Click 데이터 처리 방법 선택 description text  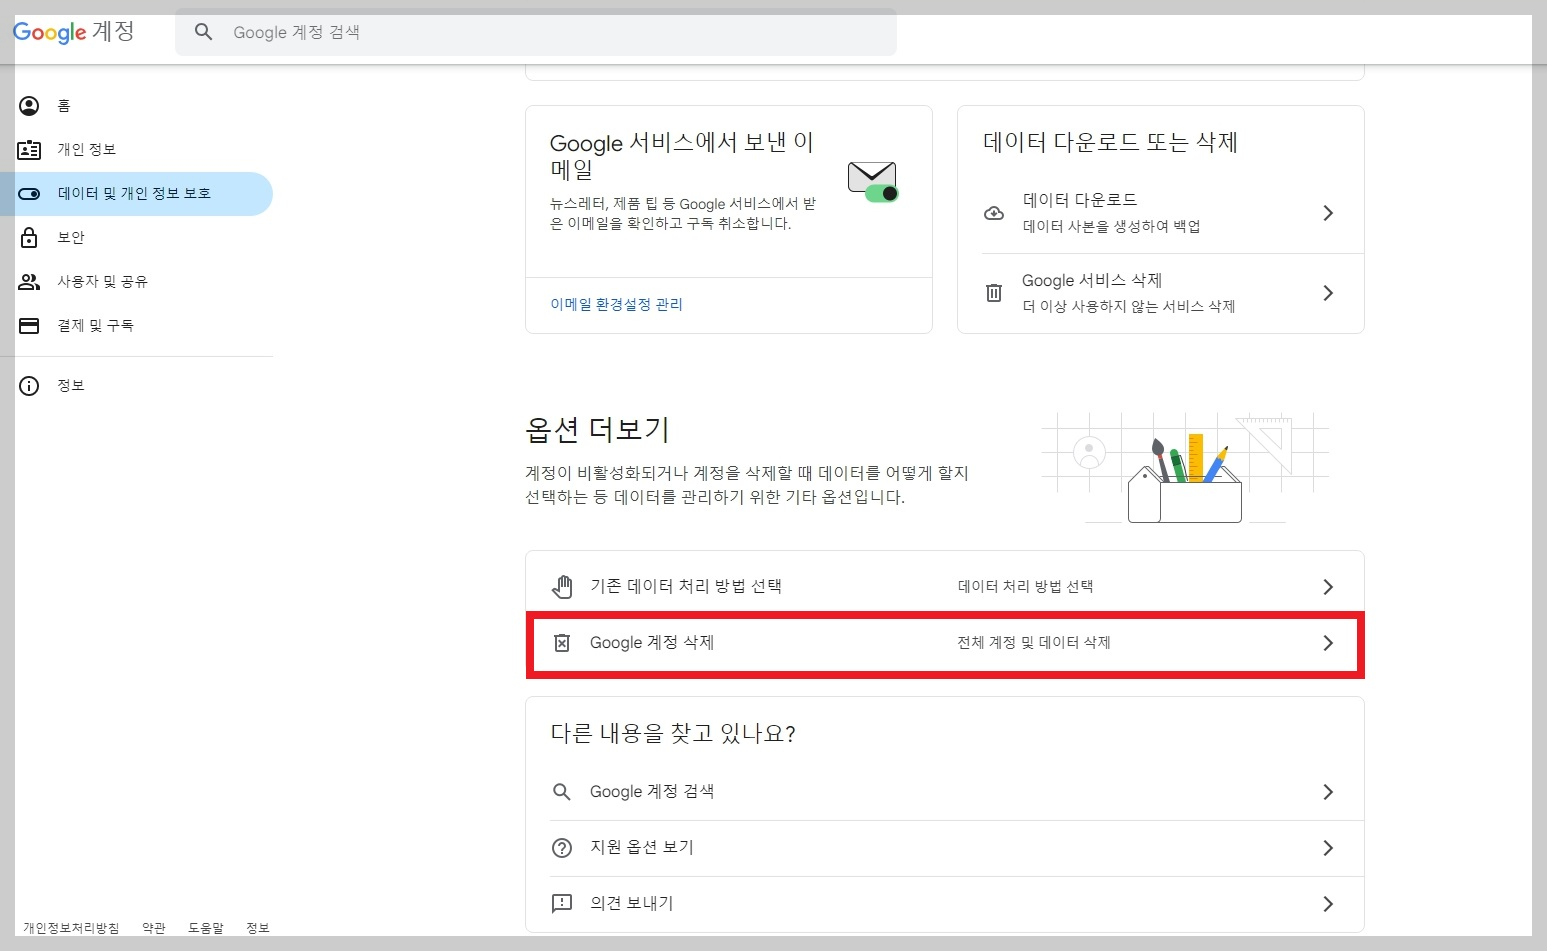tap(1025, 586)
